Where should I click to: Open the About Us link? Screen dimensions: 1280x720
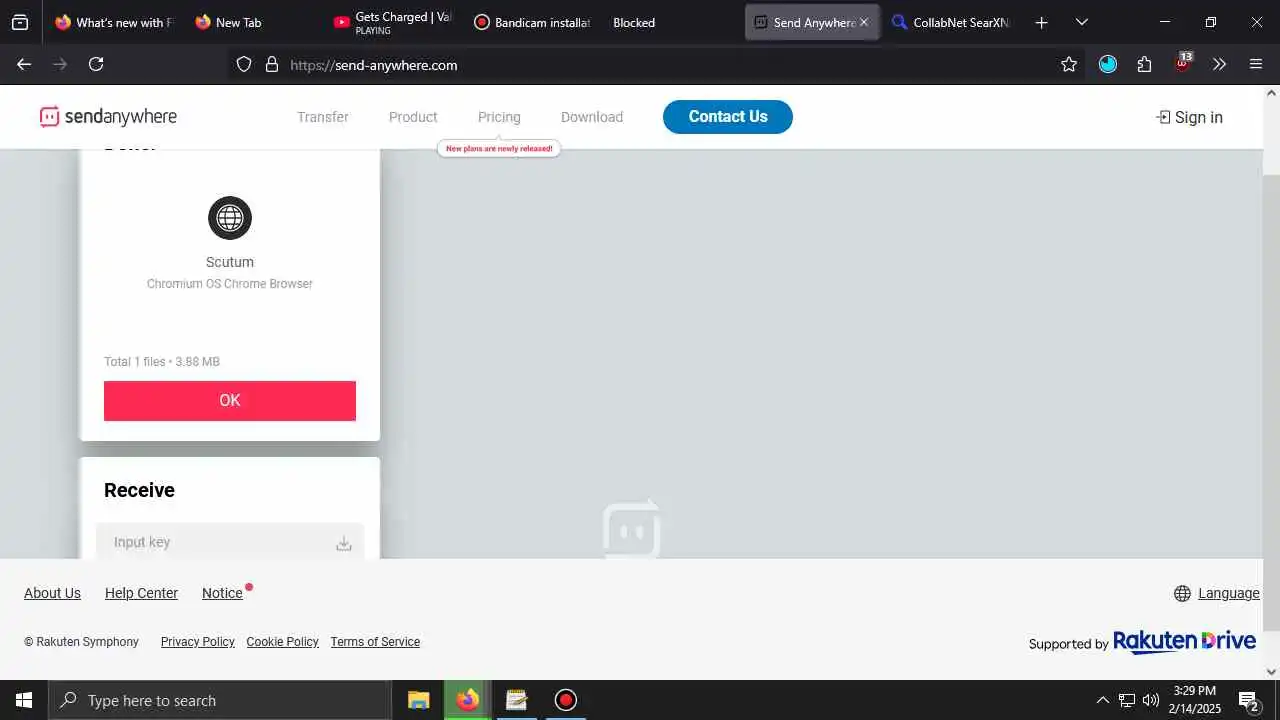coord(52,593)
